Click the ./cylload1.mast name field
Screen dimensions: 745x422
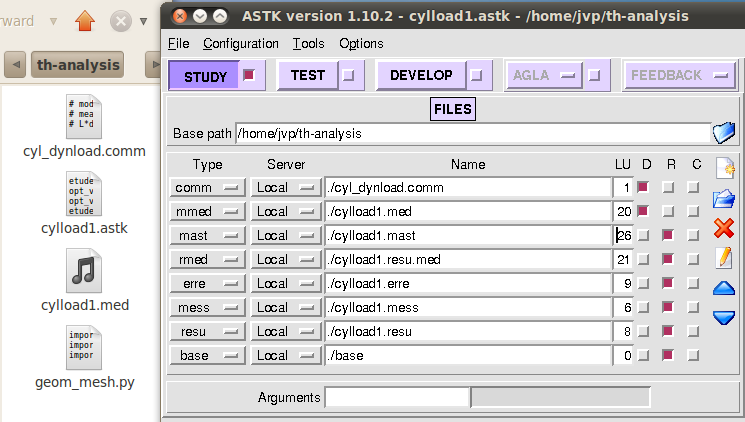tap(468, 235)
